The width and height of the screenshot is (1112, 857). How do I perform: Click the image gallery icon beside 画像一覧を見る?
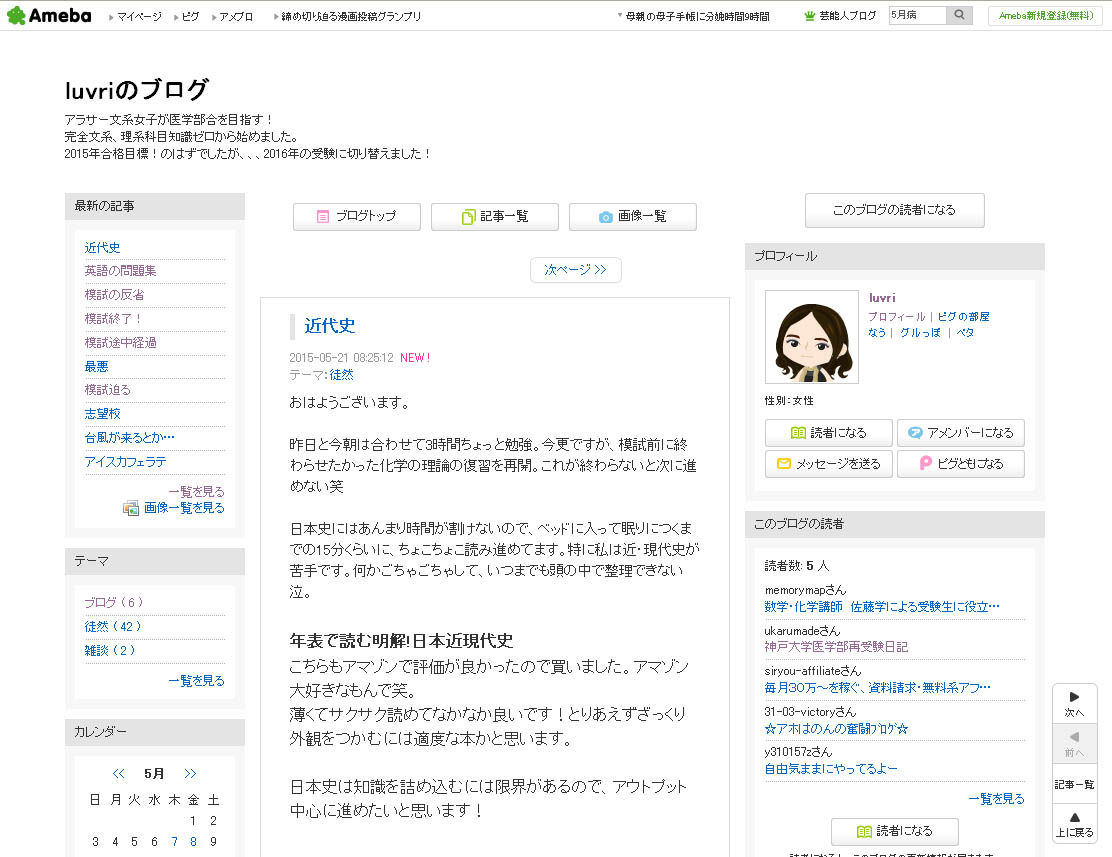click(x=130, y=508)
